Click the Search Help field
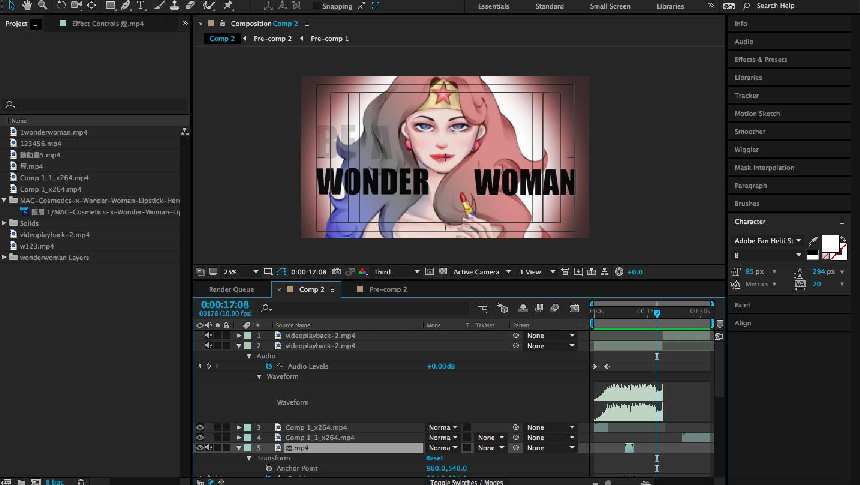The width and height of the screenshot is (860, 485). (775, 5)
